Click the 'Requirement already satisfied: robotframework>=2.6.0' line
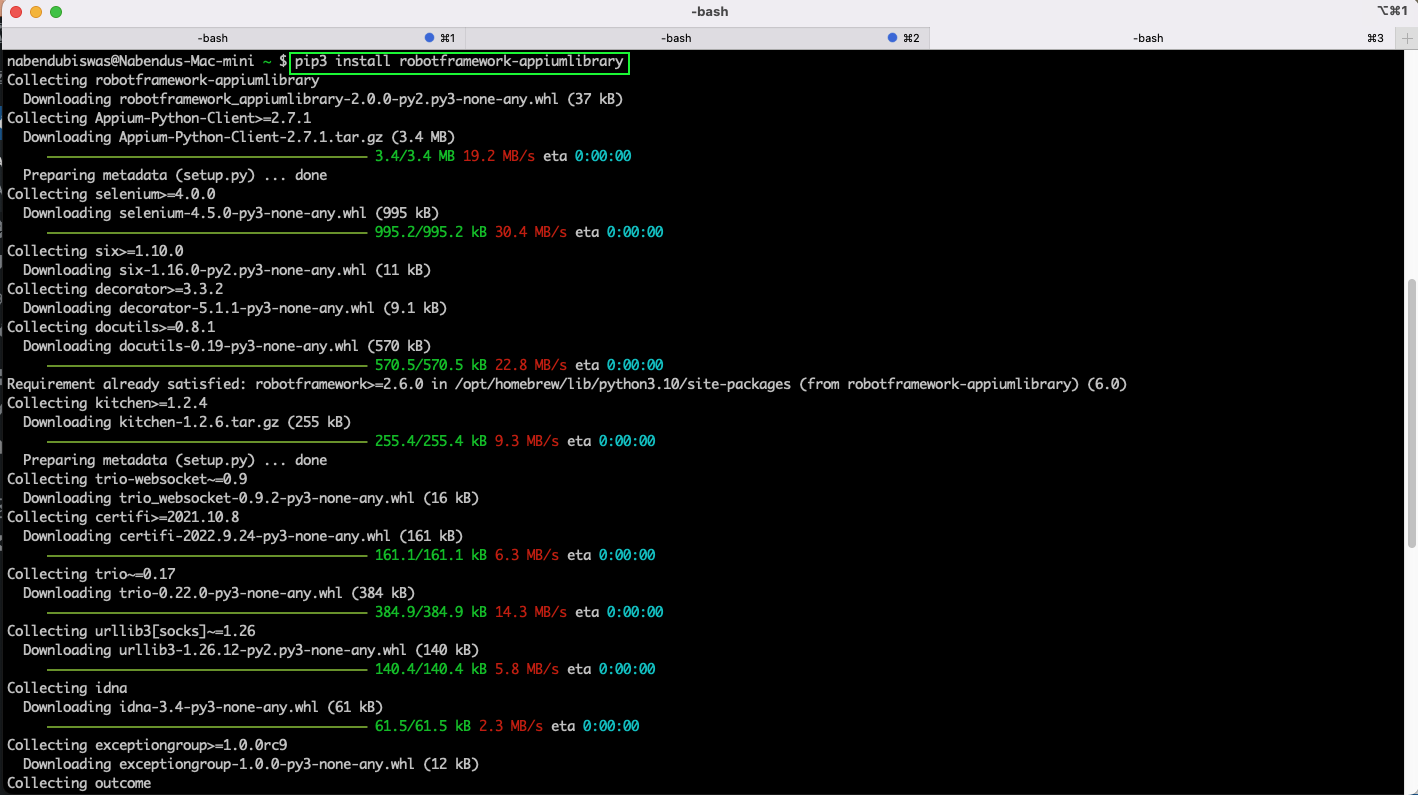 [x=567, y=384]
